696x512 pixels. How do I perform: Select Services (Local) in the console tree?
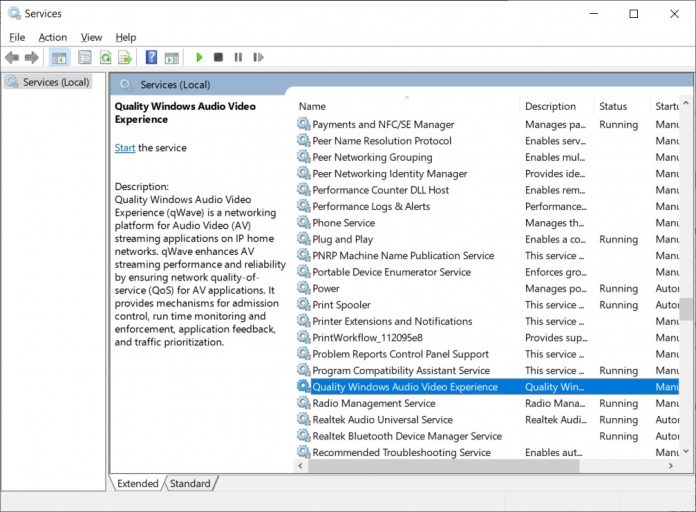pos(55,82)
